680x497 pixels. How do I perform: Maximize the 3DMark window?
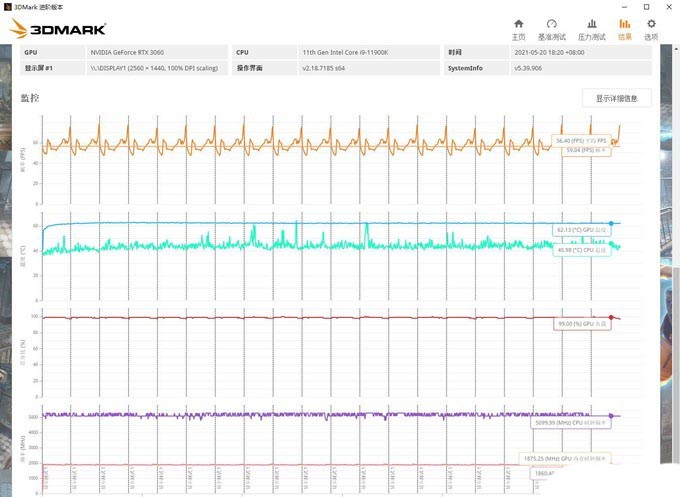click(646, 7)
